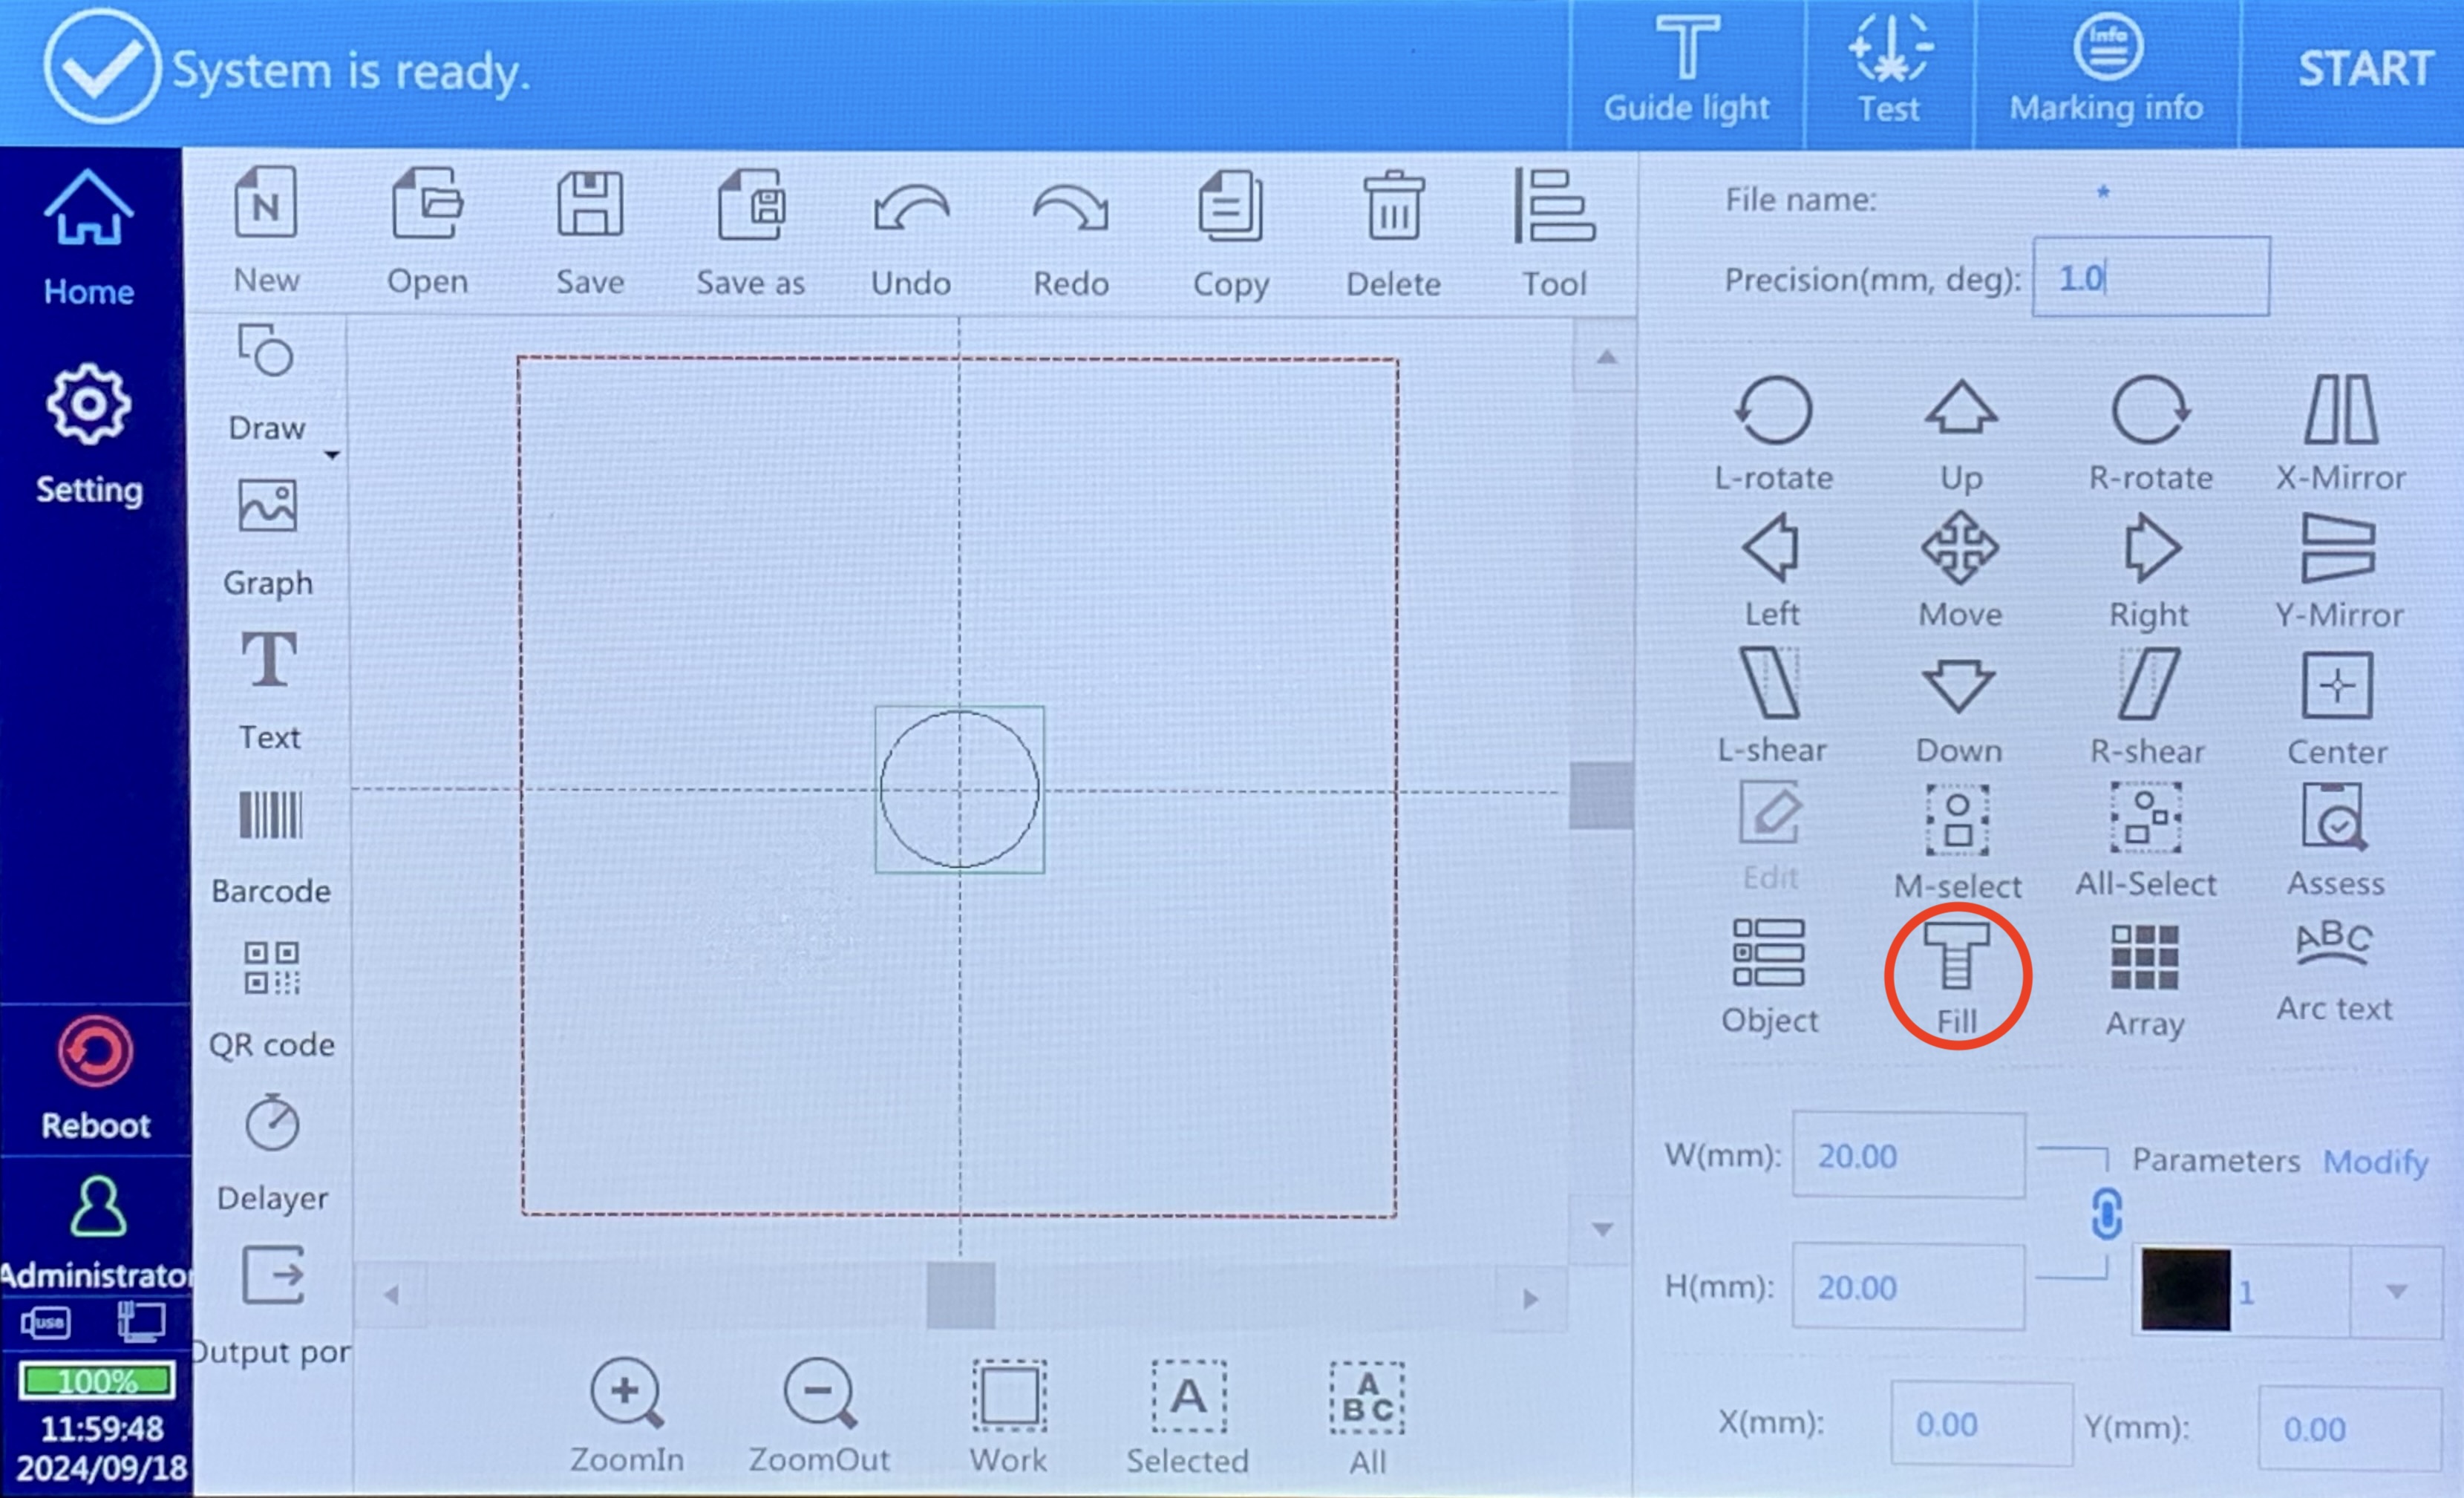Open the pen number dropdown arrow

(2396, 1291)
